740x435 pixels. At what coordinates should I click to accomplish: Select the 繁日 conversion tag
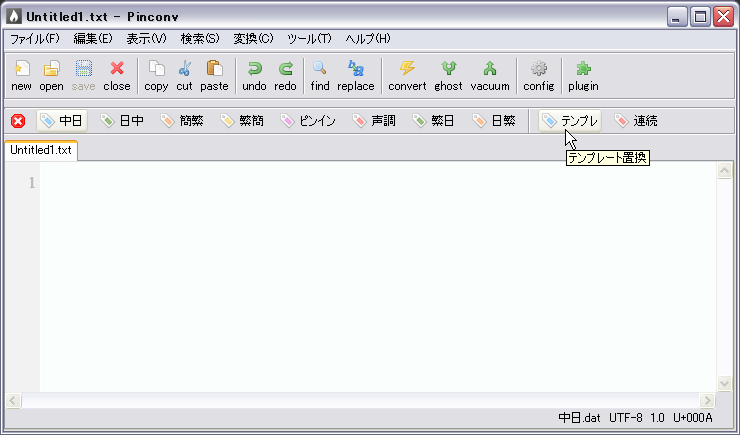pyautogui.click(x=434, y=121)
